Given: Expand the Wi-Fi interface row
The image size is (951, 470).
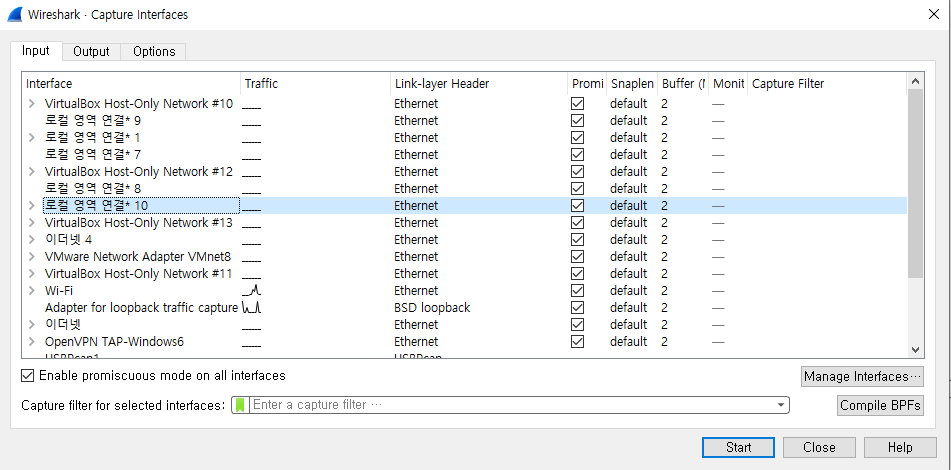Looking at the screenshot, I should (32, 290).
